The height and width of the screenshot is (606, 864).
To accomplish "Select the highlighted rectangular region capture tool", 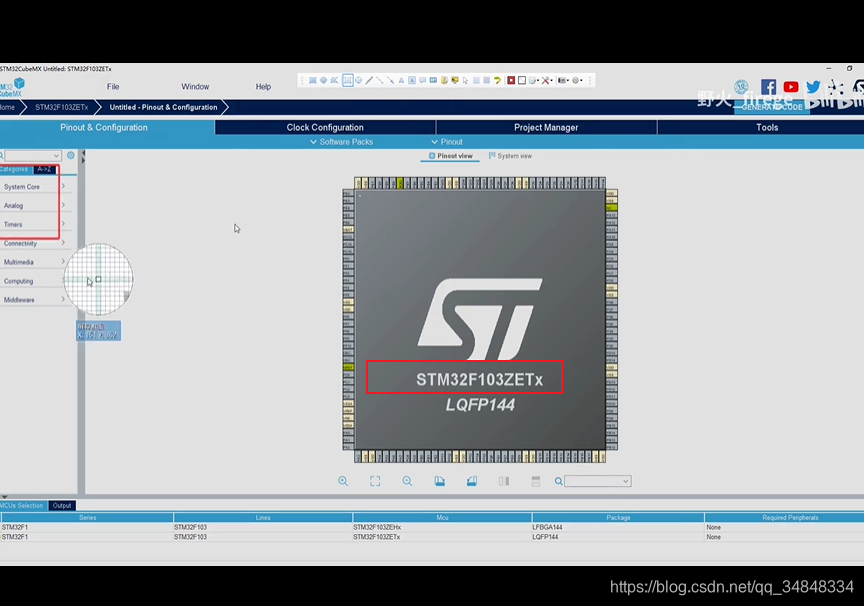I will (348, 80).
